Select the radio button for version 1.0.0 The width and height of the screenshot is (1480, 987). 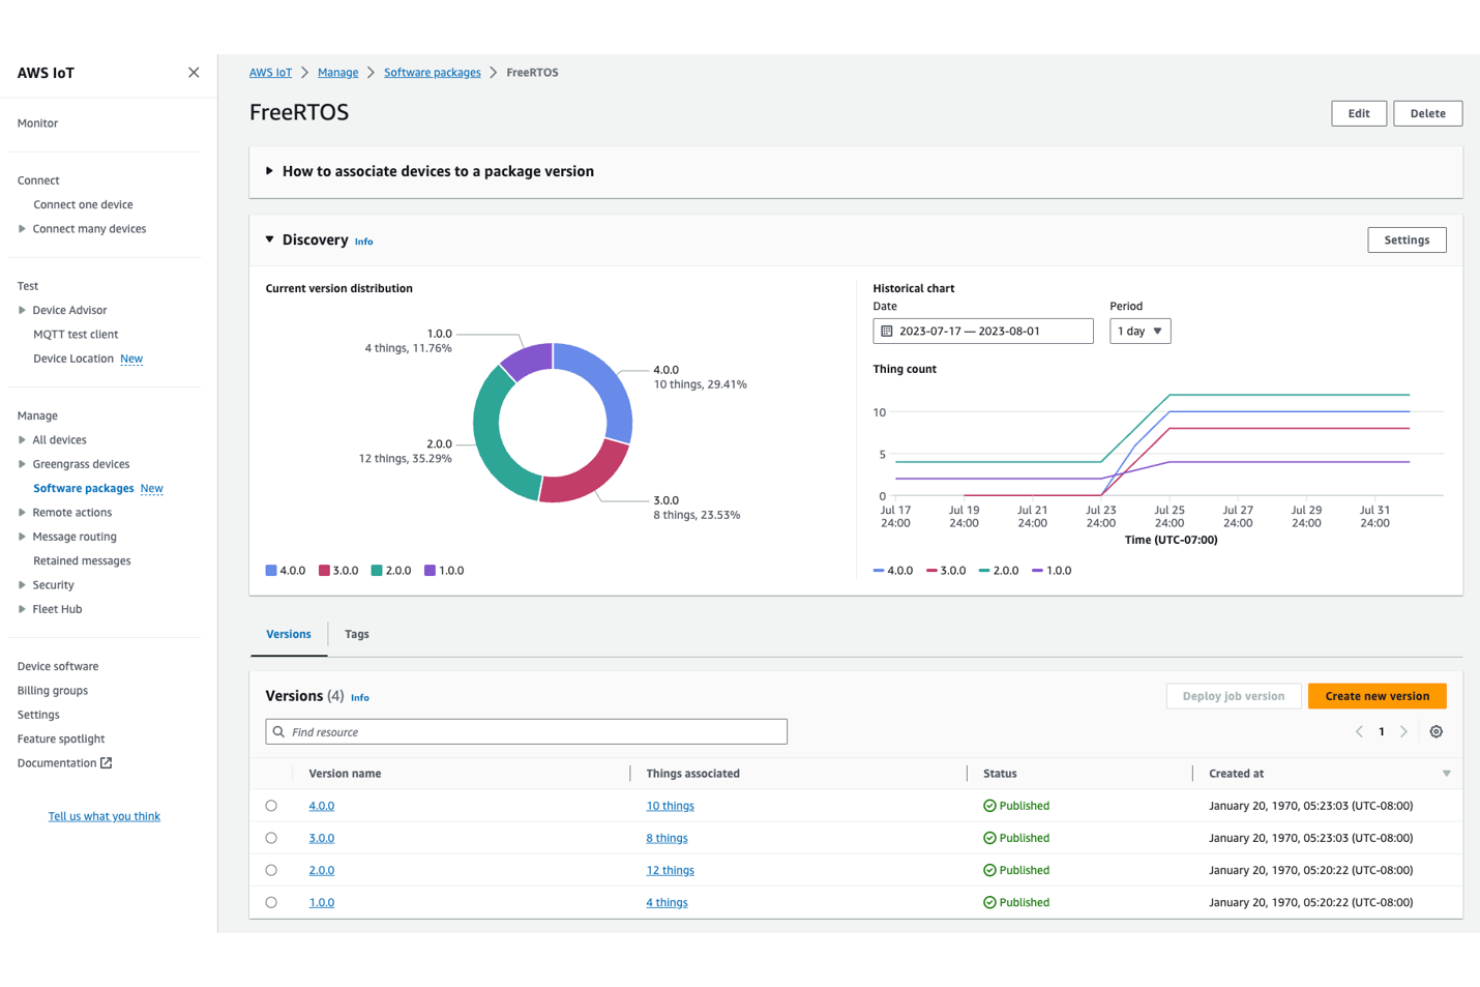[x=271, y=902]
